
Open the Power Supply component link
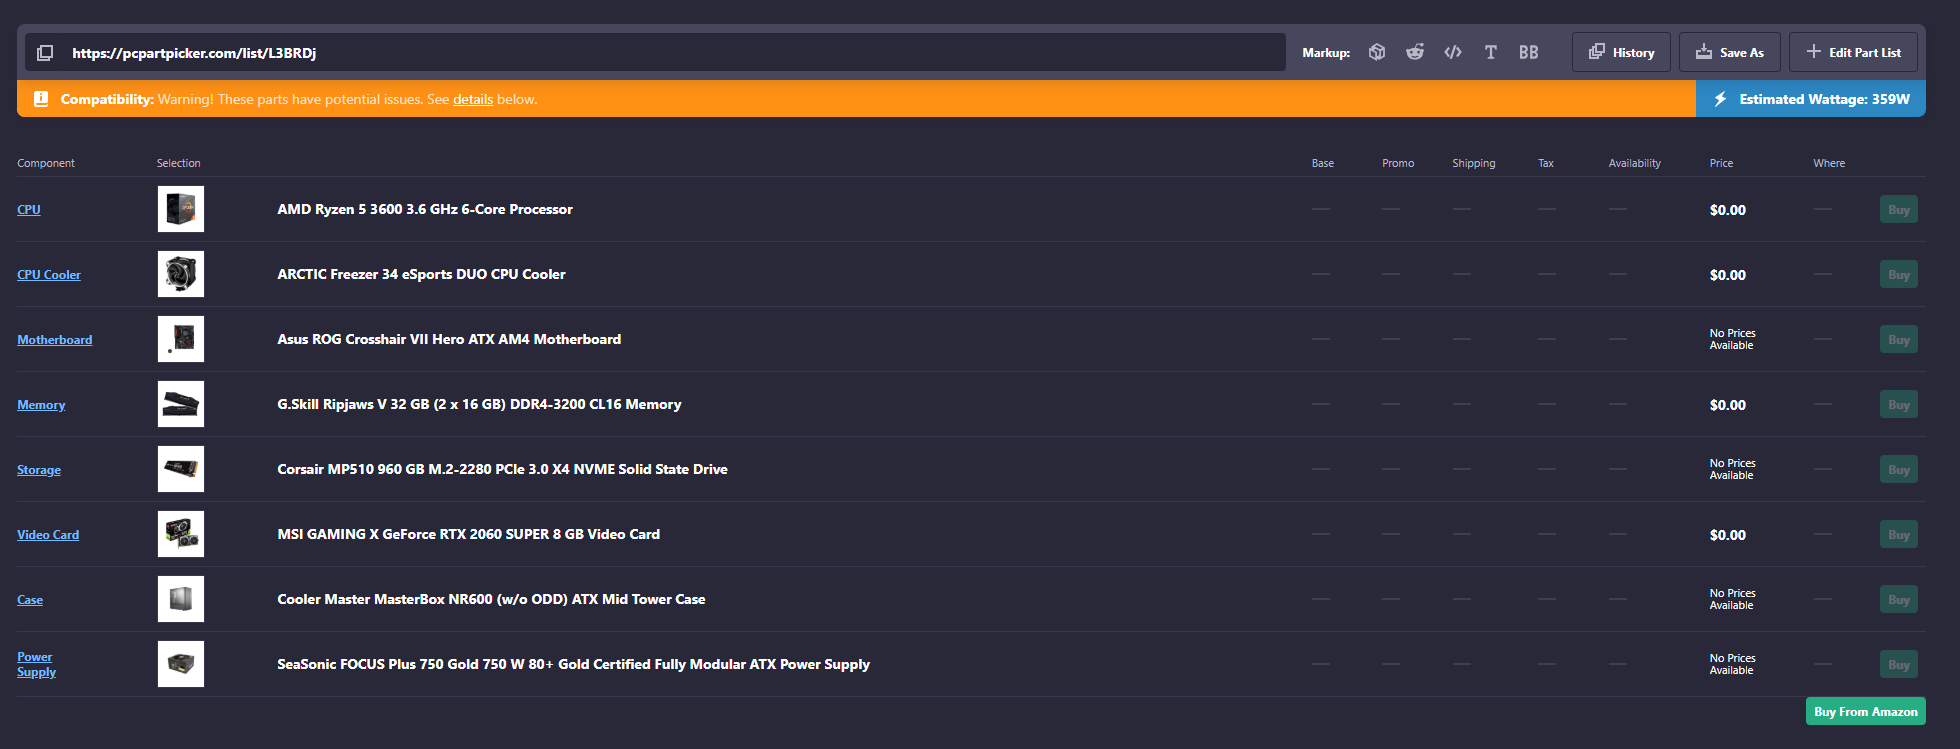36,664
